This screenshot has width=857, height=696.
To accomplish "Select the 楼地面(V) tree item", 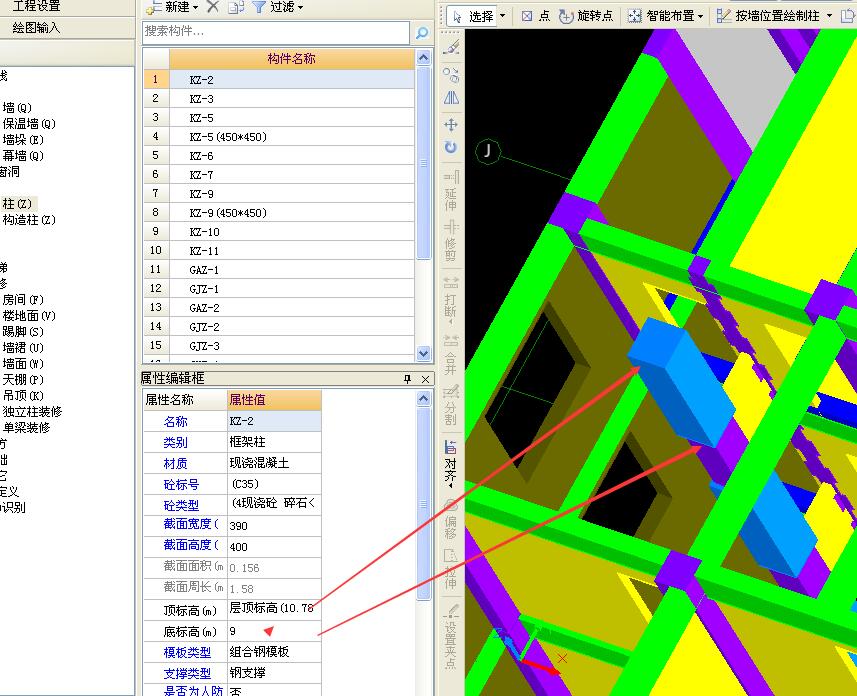I will point(28,315).
